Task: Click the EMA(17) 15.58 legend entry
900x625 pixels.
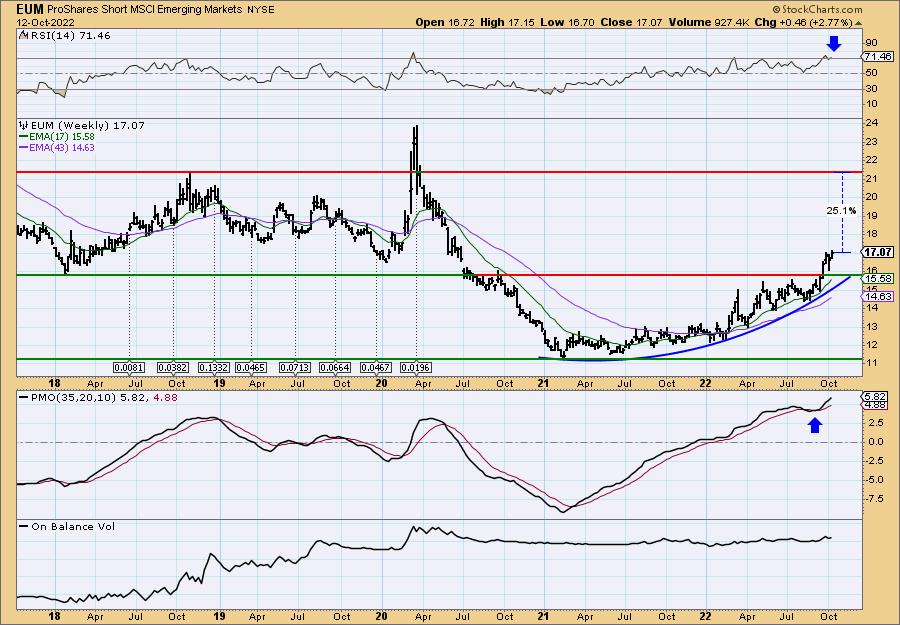Action: tap(62, 137)
